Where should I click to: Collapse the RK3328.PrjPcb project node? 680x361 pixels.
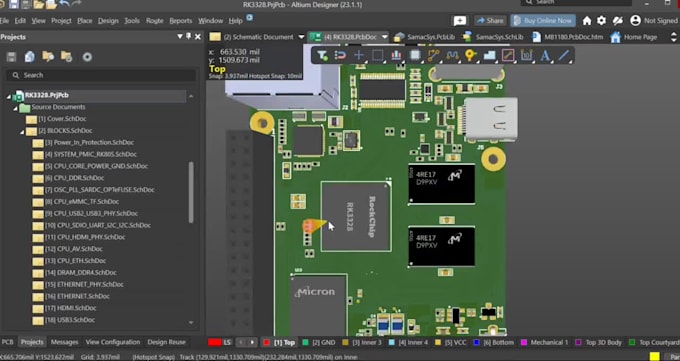tap(9, 96)
